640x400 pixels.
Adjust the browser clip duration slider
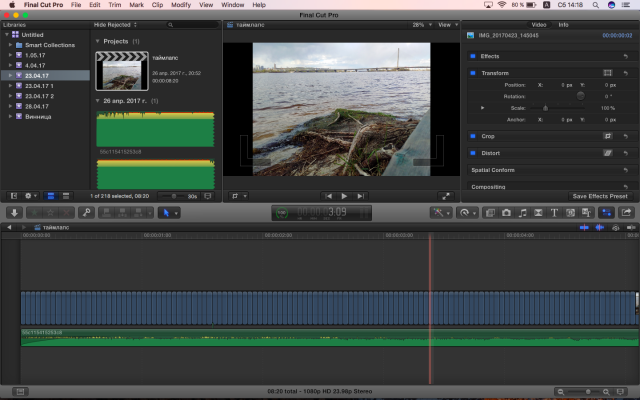(x=174, y=196)
